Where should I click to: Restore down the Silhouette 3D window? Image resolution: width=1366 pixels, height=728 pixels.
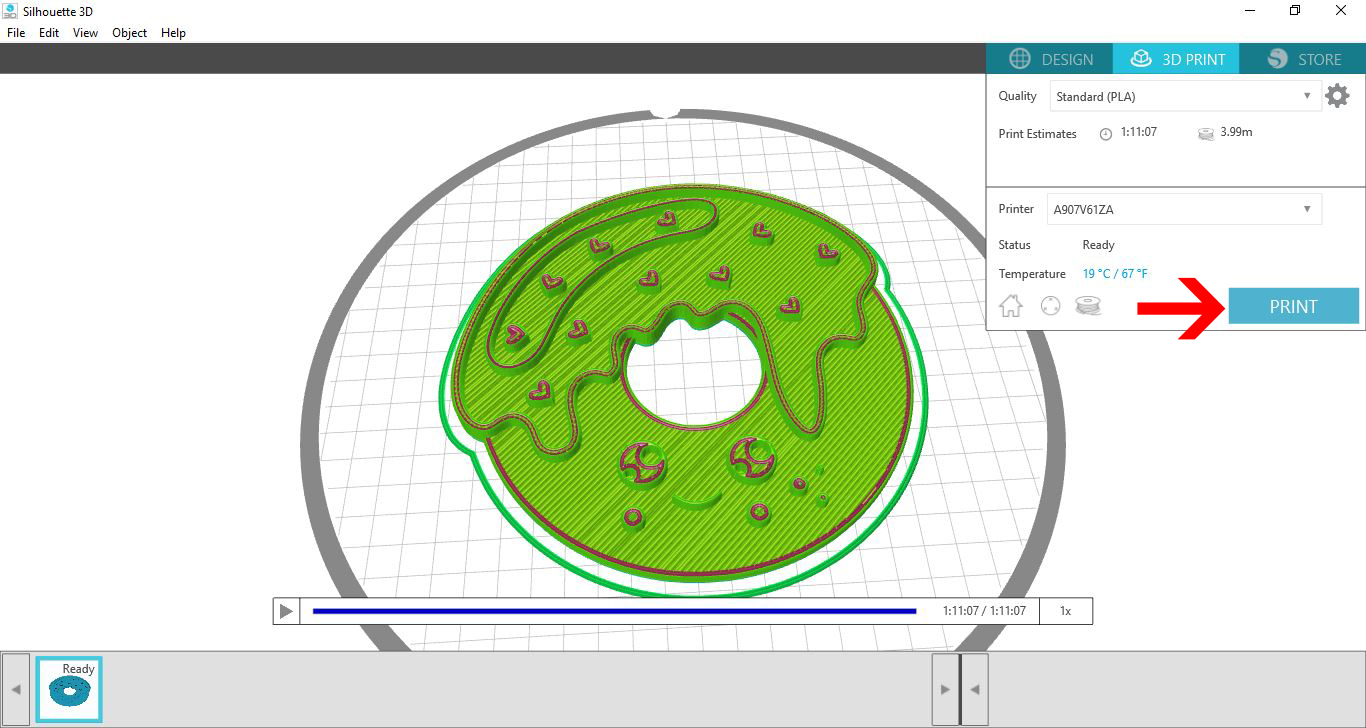1295,10
